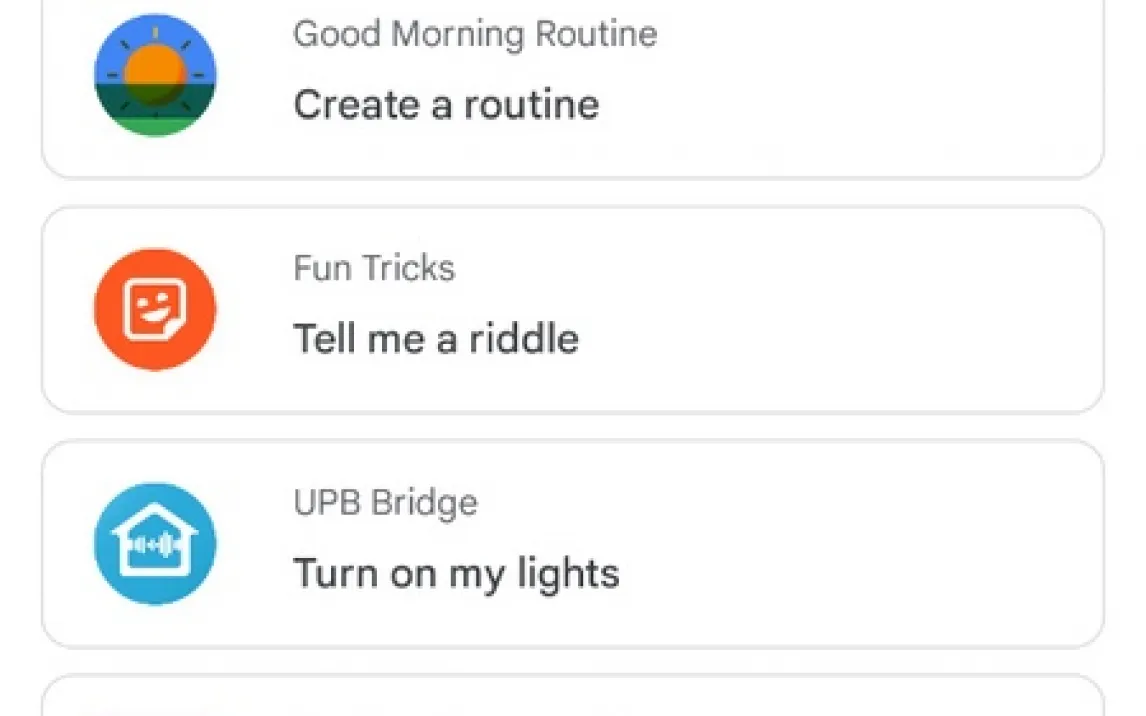Tap the word 'routine' in Create a routine

[530, 104]
